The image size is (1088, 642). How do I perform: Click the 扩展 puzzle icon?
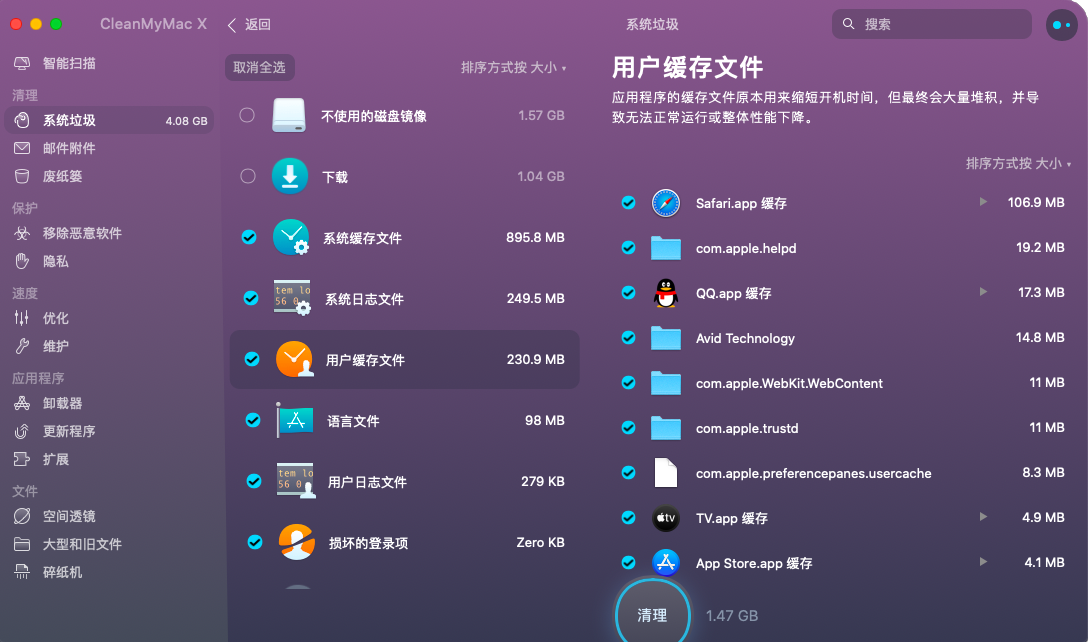pyautogui.click(x=22, y=459)
